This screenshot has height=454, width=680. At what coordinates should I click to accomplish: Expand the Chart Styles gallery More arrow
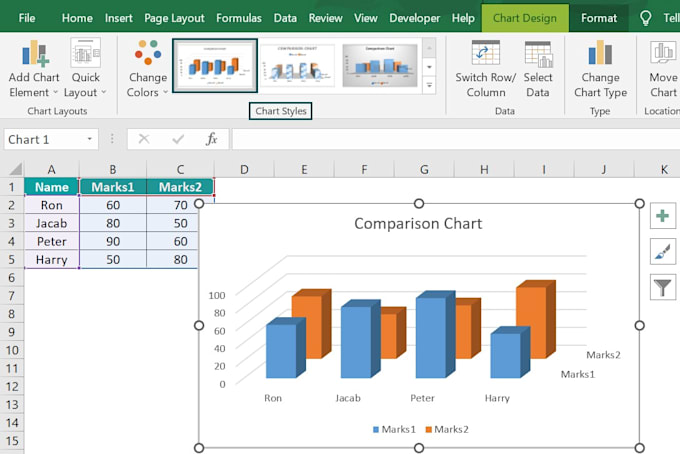(429, 85)
